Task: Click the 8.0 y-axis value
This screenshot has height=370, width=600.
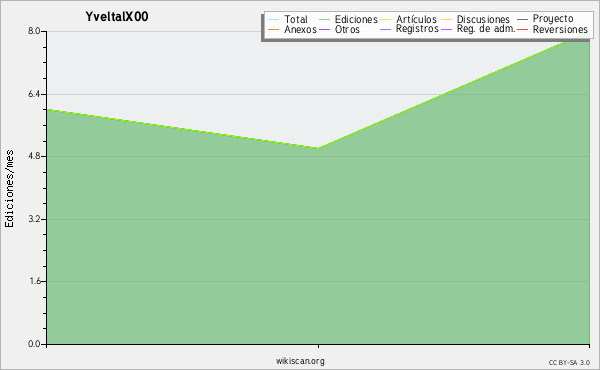Action: click(34, 31)
